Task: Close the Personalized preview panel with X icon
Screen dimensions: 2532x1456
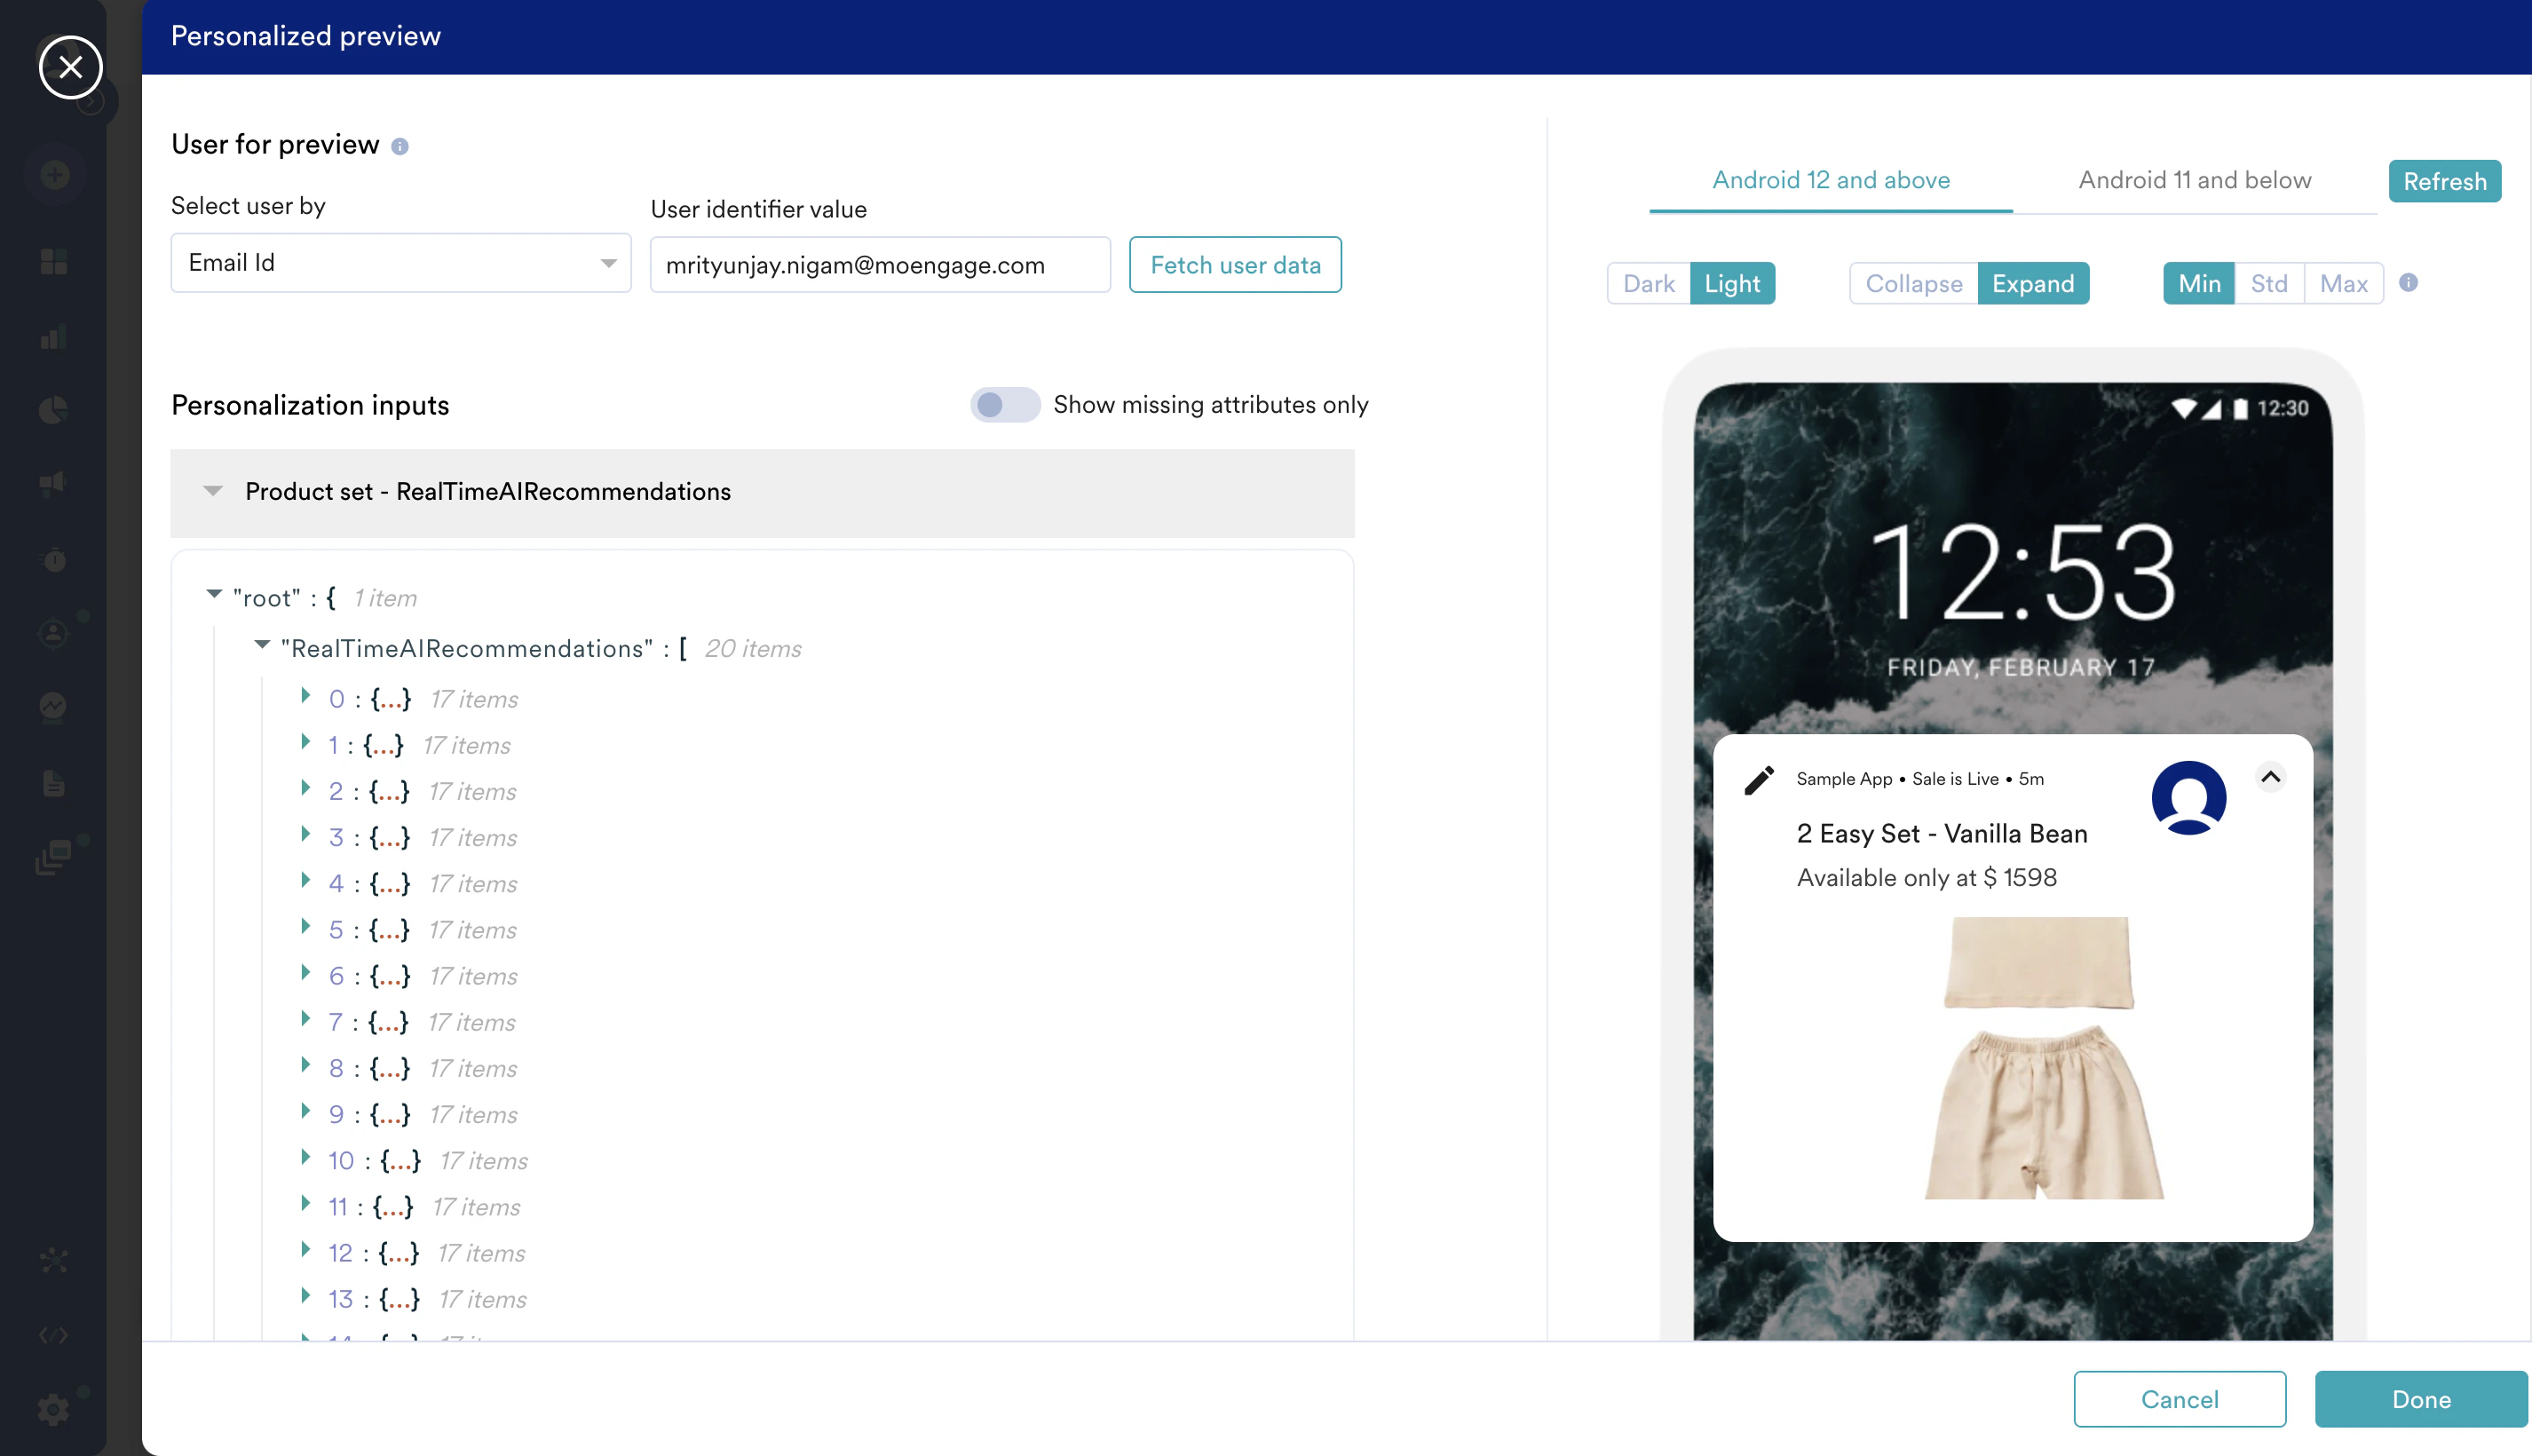Action: pos(70,67)
